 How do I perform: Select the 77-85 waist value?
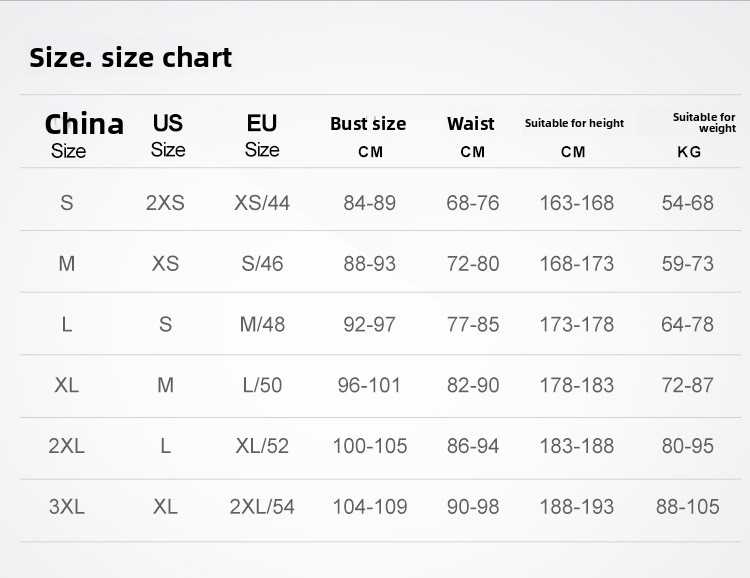(x=473, y=325)
